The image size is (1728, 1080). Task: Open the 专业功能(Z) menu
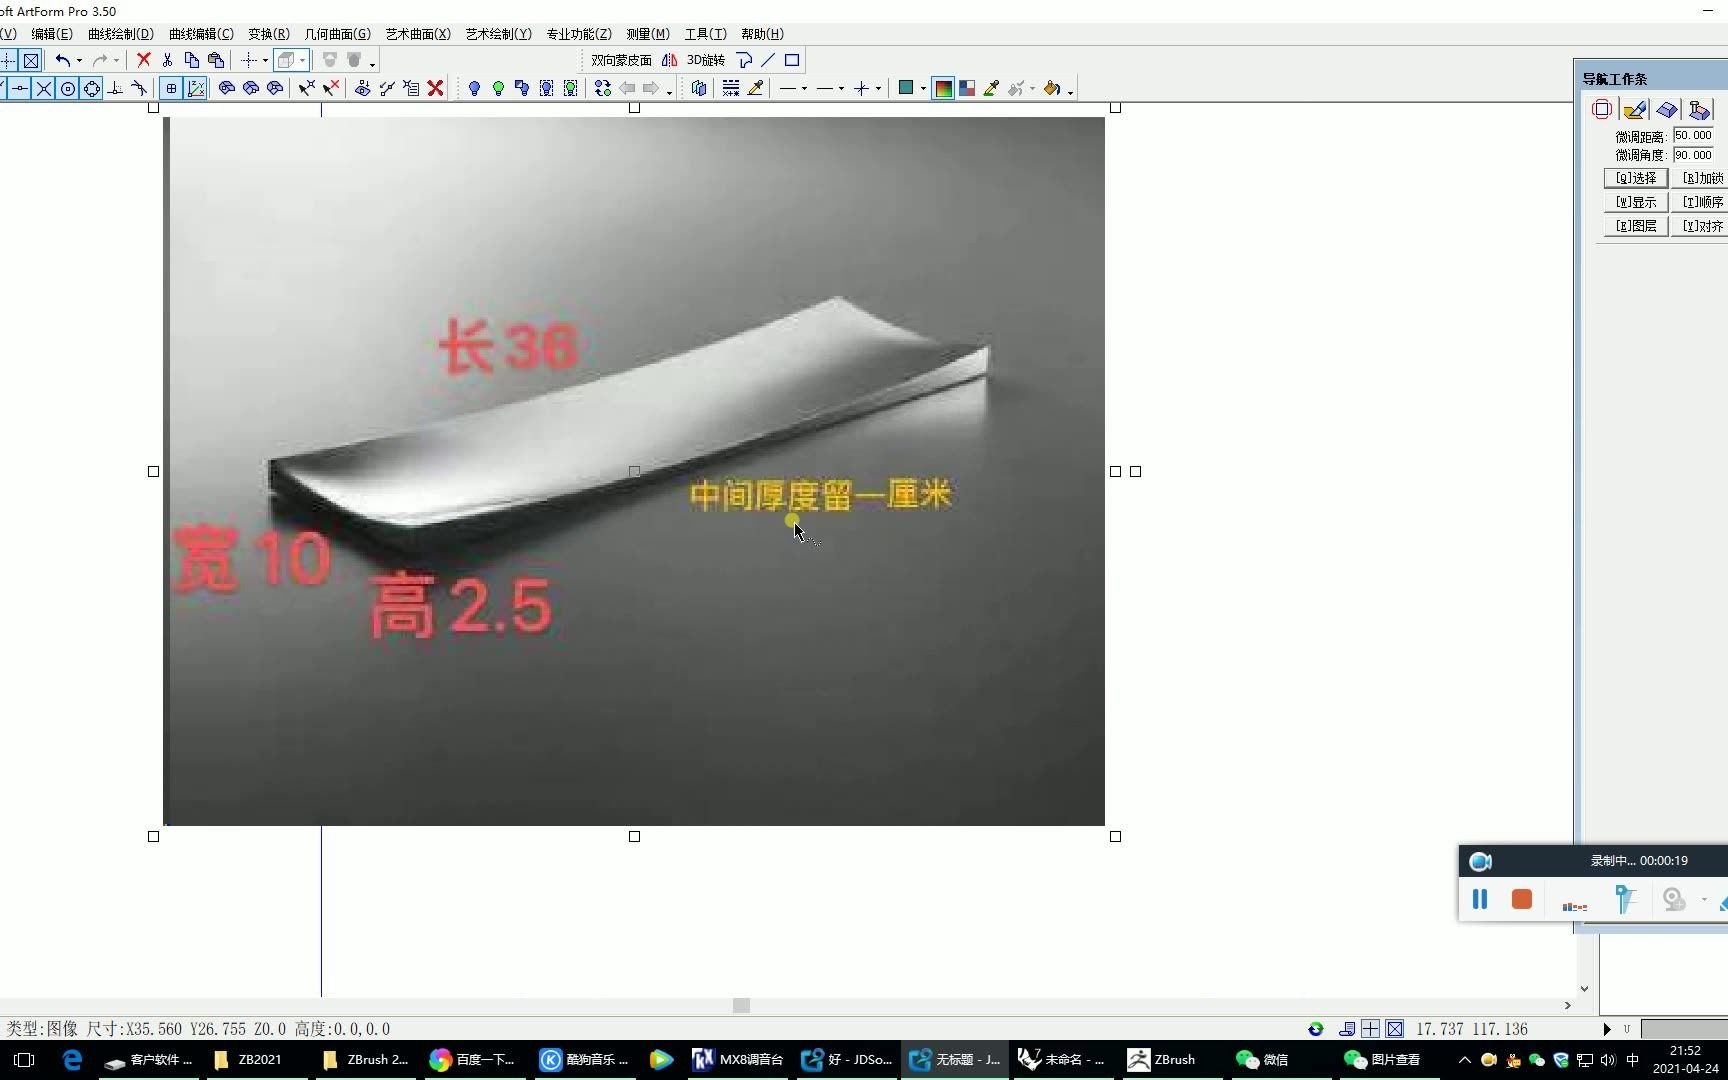[x=579, y=34]
